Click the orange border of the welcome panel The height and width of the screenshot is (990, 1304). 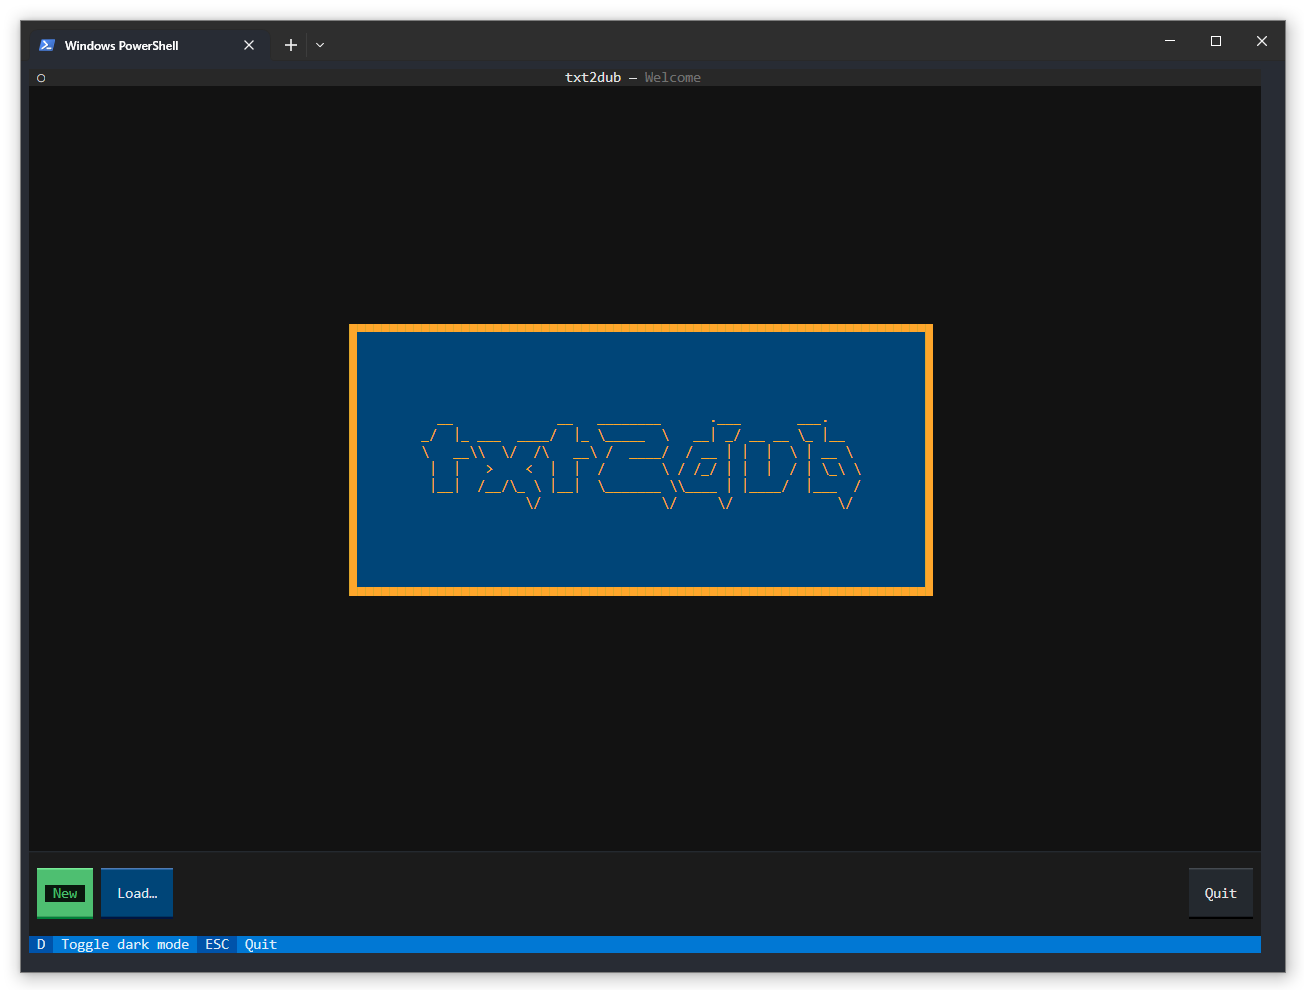point(640,328)
